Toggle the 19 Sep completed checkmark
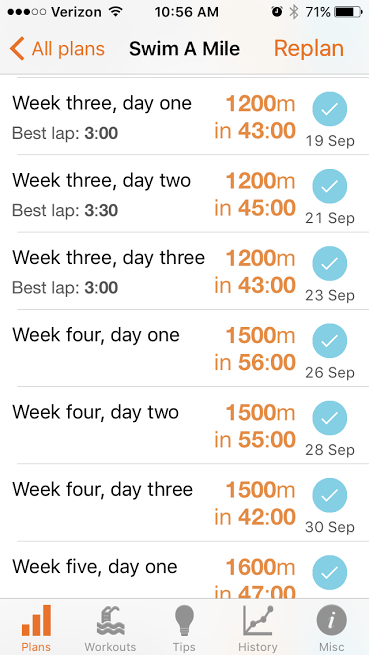This screenshot has height=655, width=369. pyautogui.click(x=330, y=109)
